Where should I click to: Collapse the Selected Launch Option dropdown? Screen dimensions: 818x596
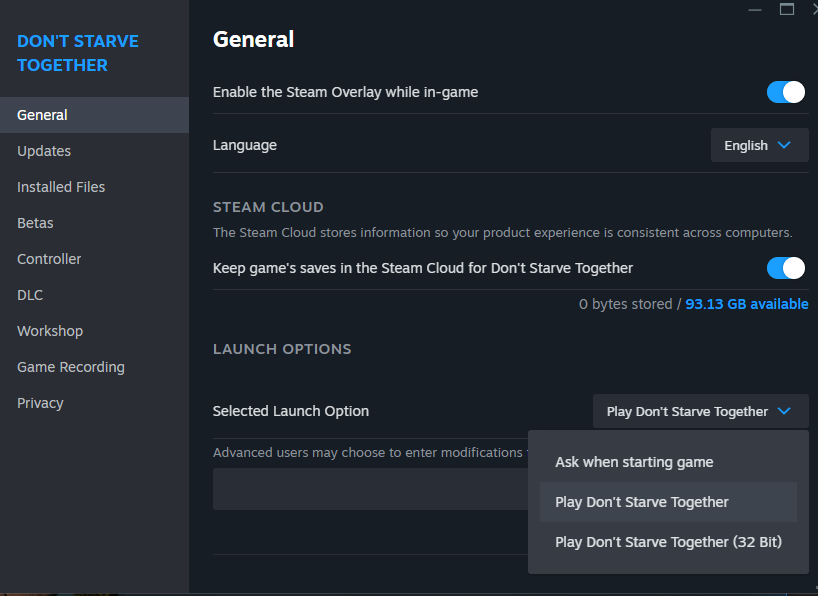coord(700,411)
